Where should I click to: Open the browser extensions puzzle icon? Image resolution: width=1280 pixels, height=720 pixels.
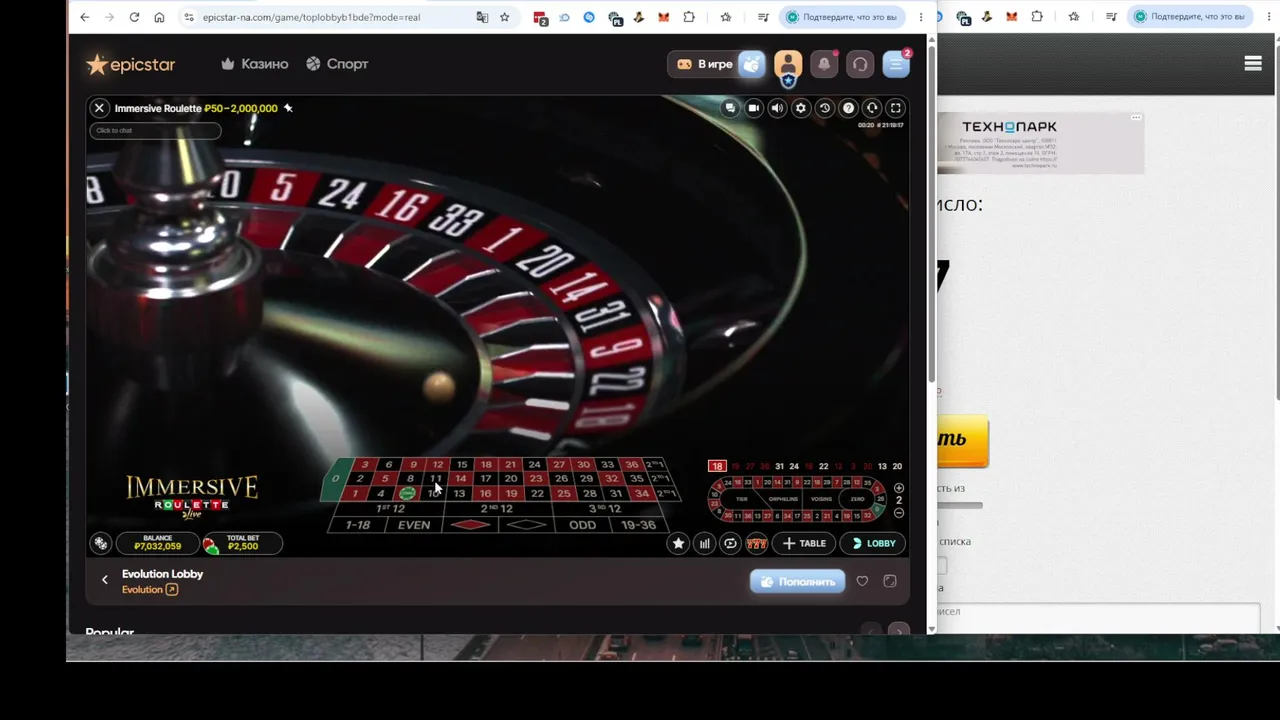pos(689,17)
